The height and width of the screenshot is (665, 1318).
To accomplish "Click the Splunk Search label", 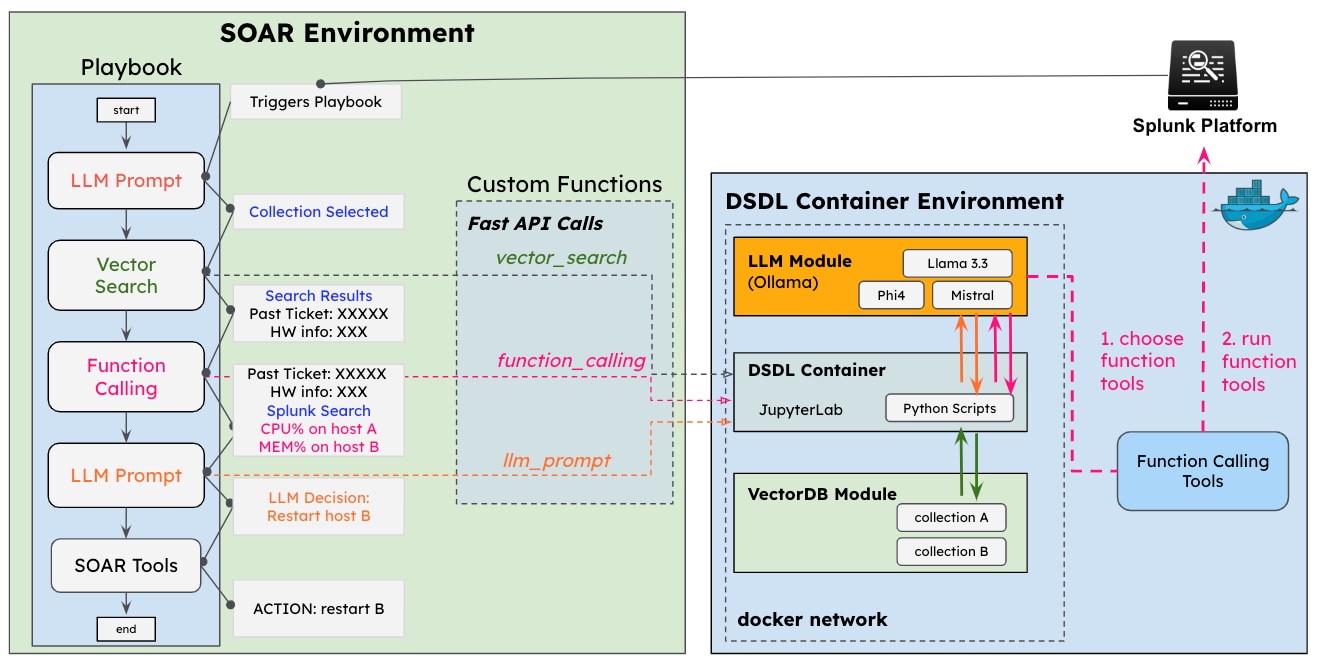I will (x=319, y=410).
